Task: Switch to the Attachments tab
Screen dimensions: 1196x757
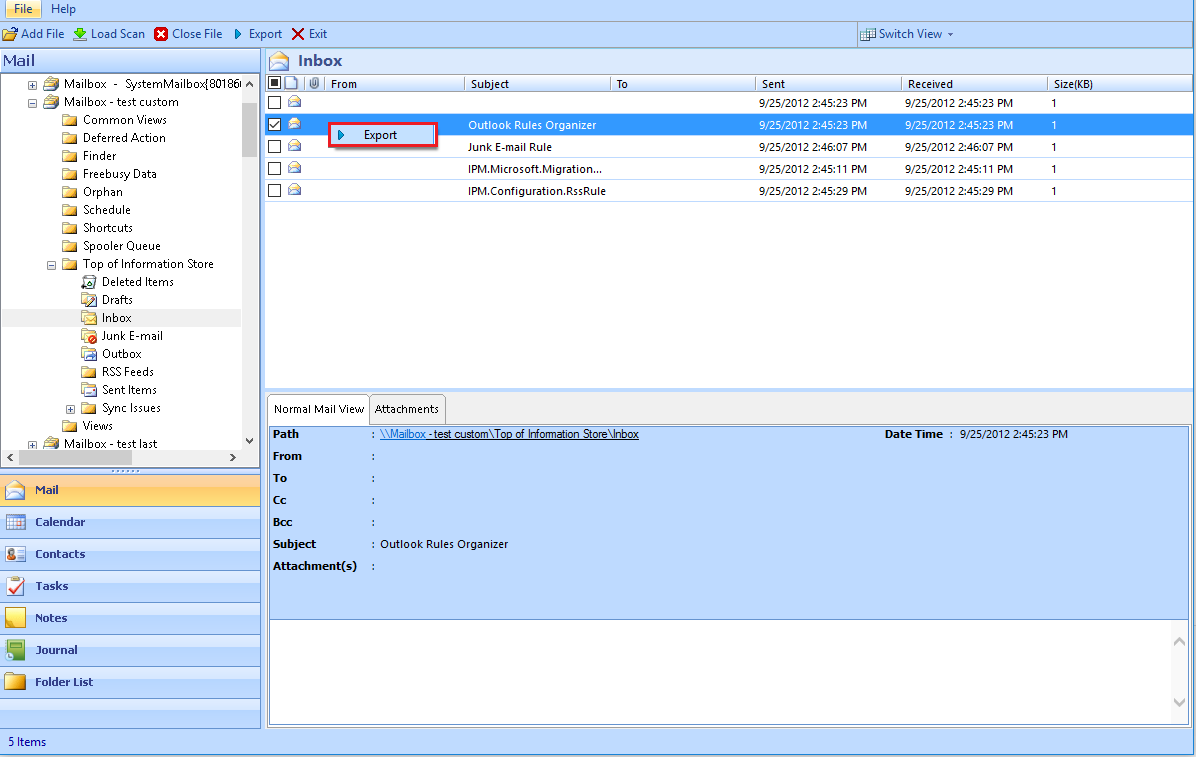Action: coord(407,409)
